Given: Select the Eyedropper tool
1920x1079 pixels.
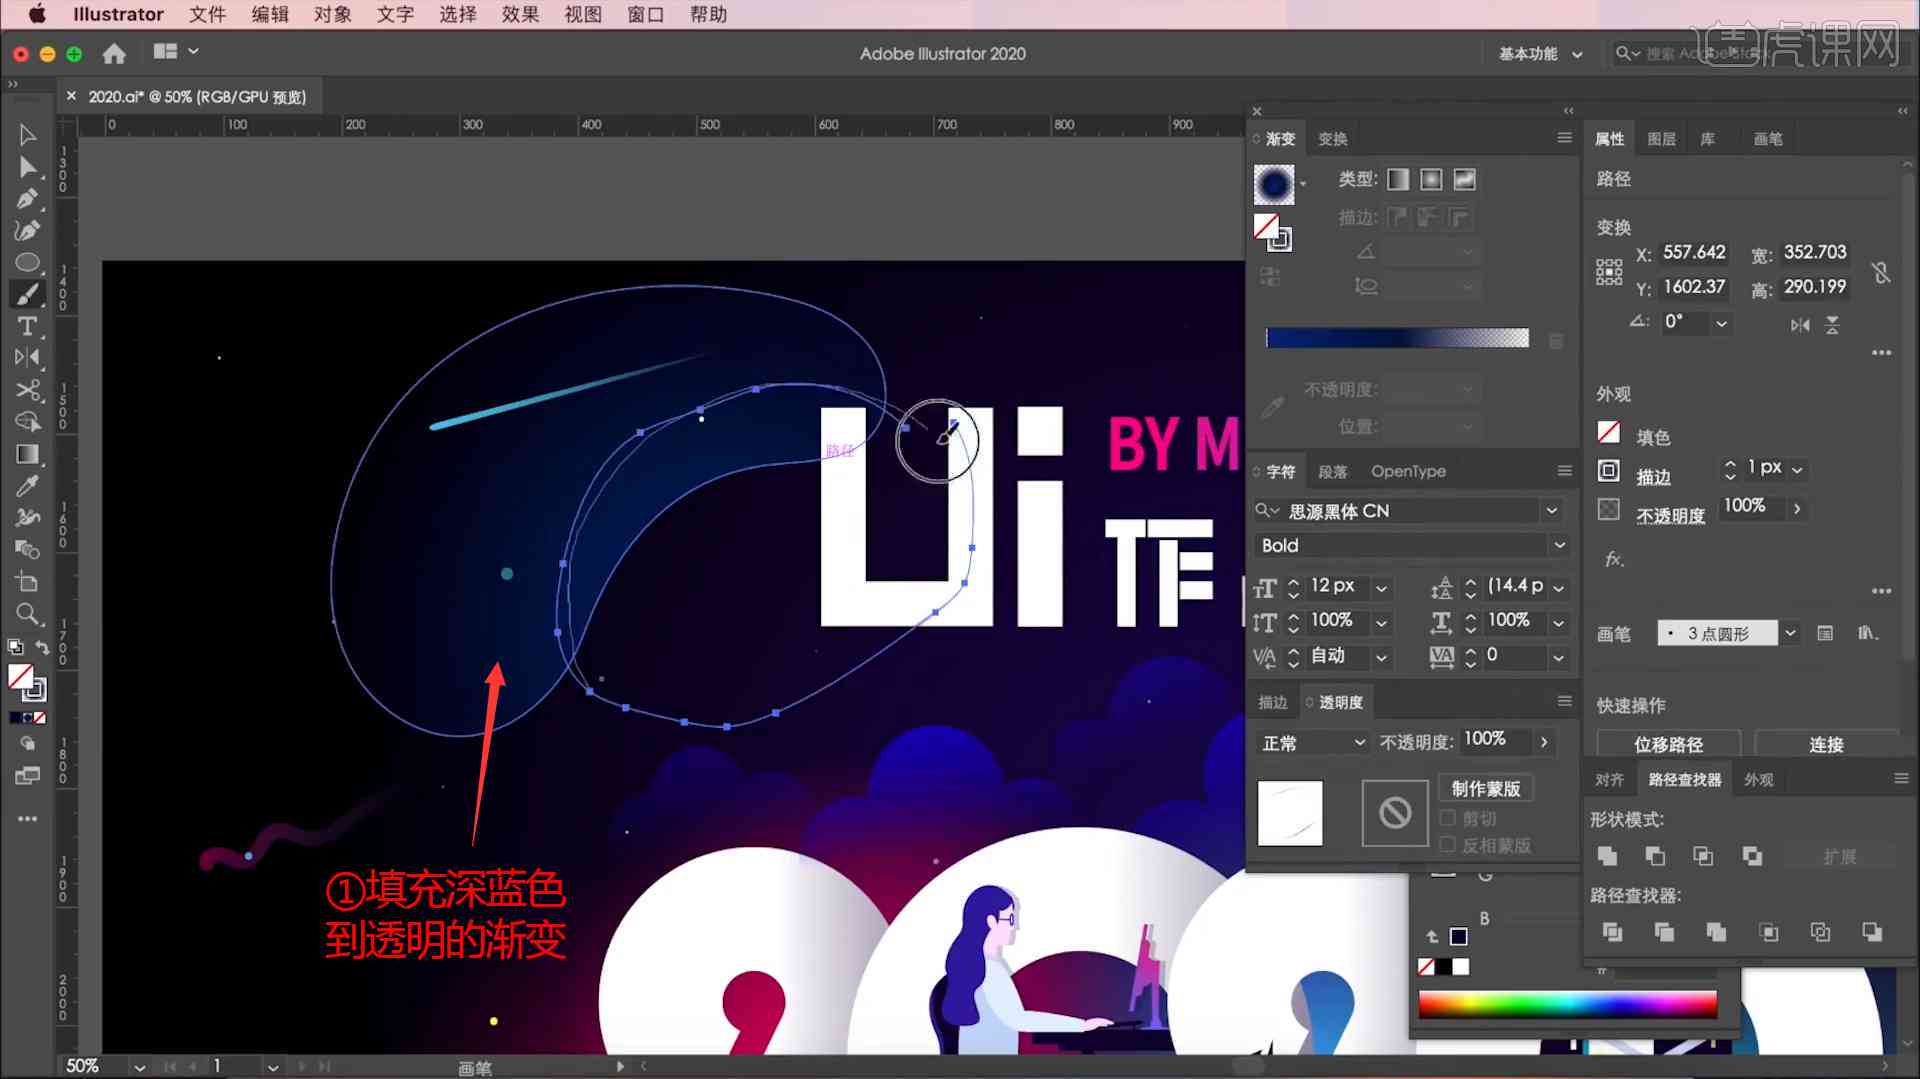Looking at the screenshot, I should [x=27, y=486].
